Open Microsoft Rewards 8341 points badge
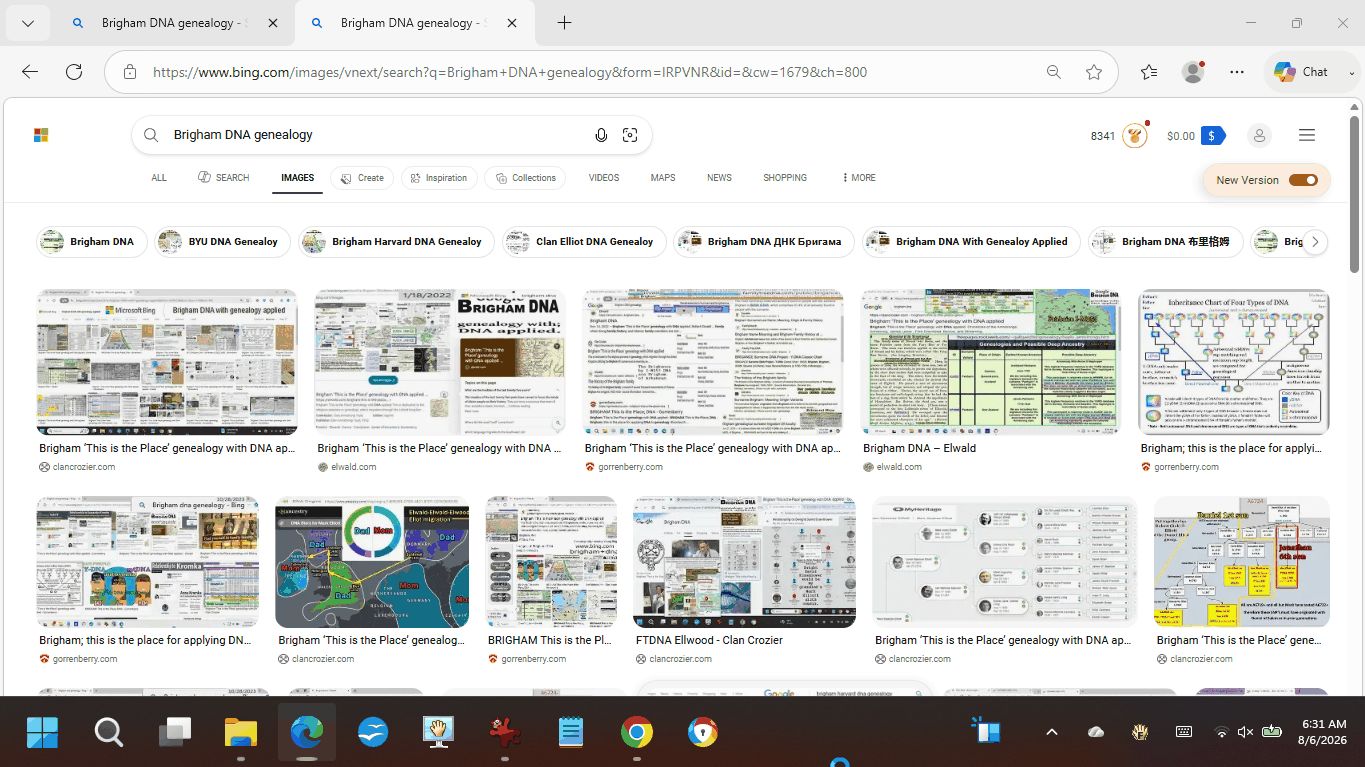1365x767 pixels. (1118, 136)
